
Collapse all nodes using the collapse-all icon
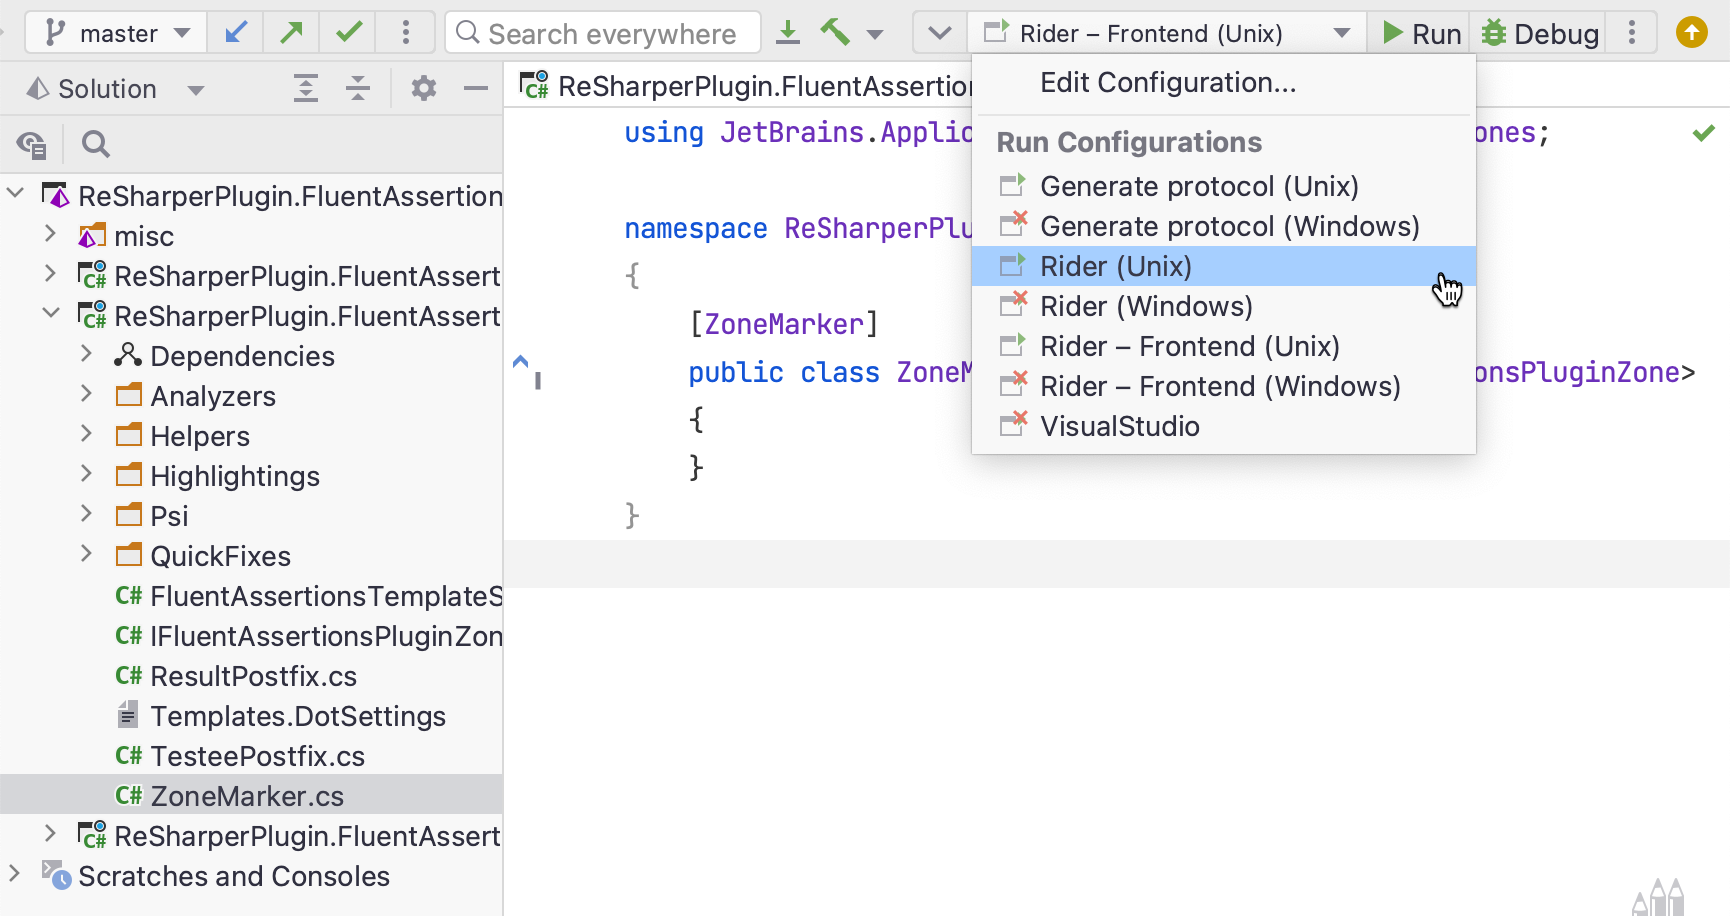click(356, 88)
